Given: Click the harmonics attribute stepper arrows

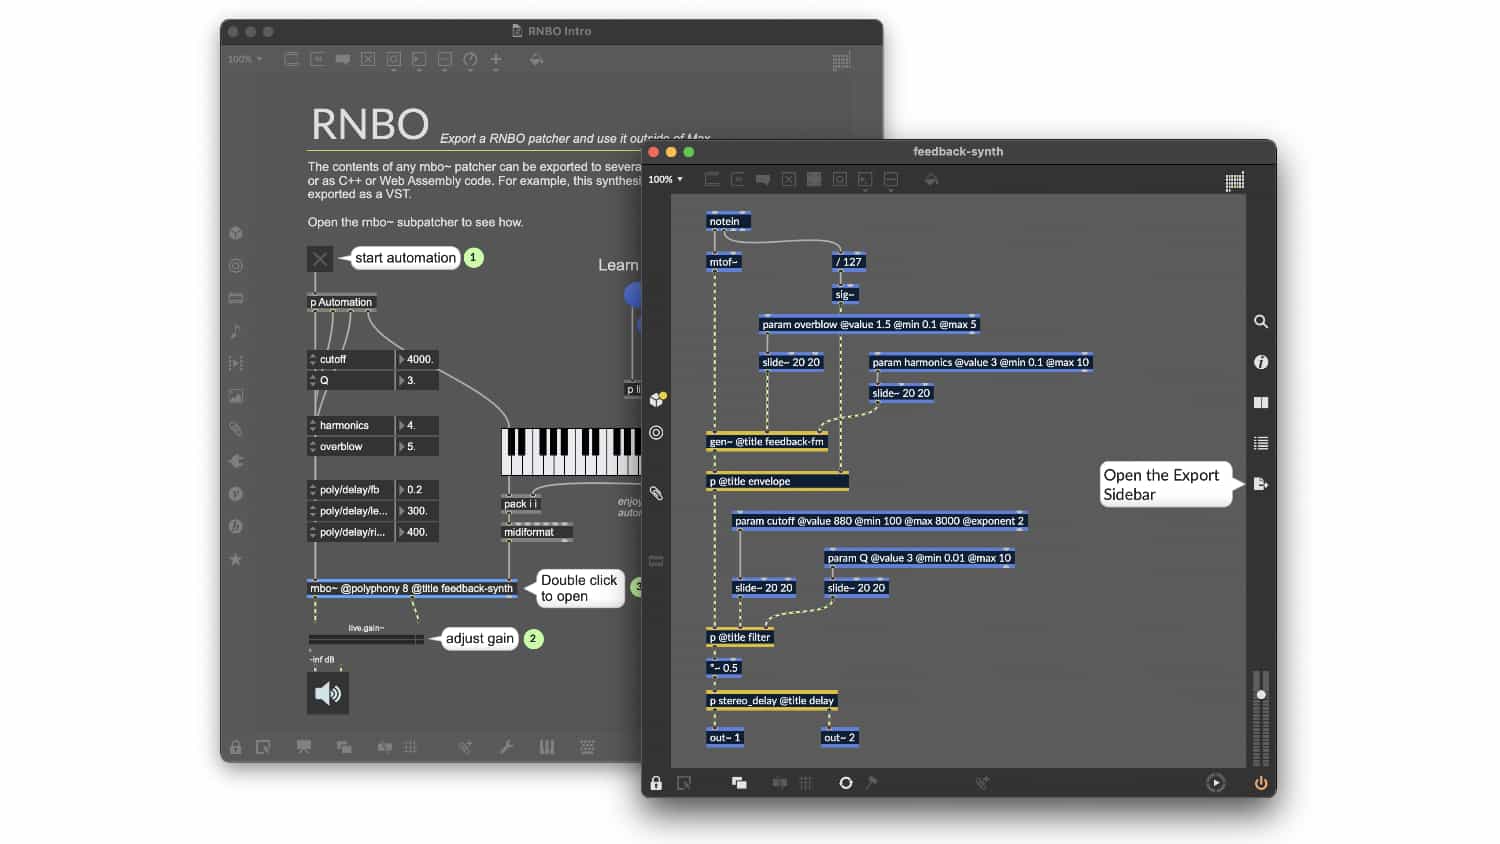Looking at the screenshot, I should tap(313, 425).
